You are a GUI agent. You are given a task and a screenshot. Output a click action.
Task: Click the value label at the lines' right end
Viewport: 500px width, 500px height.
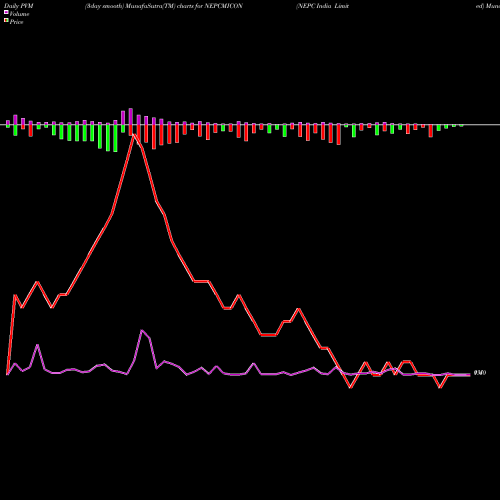(480, 373)
